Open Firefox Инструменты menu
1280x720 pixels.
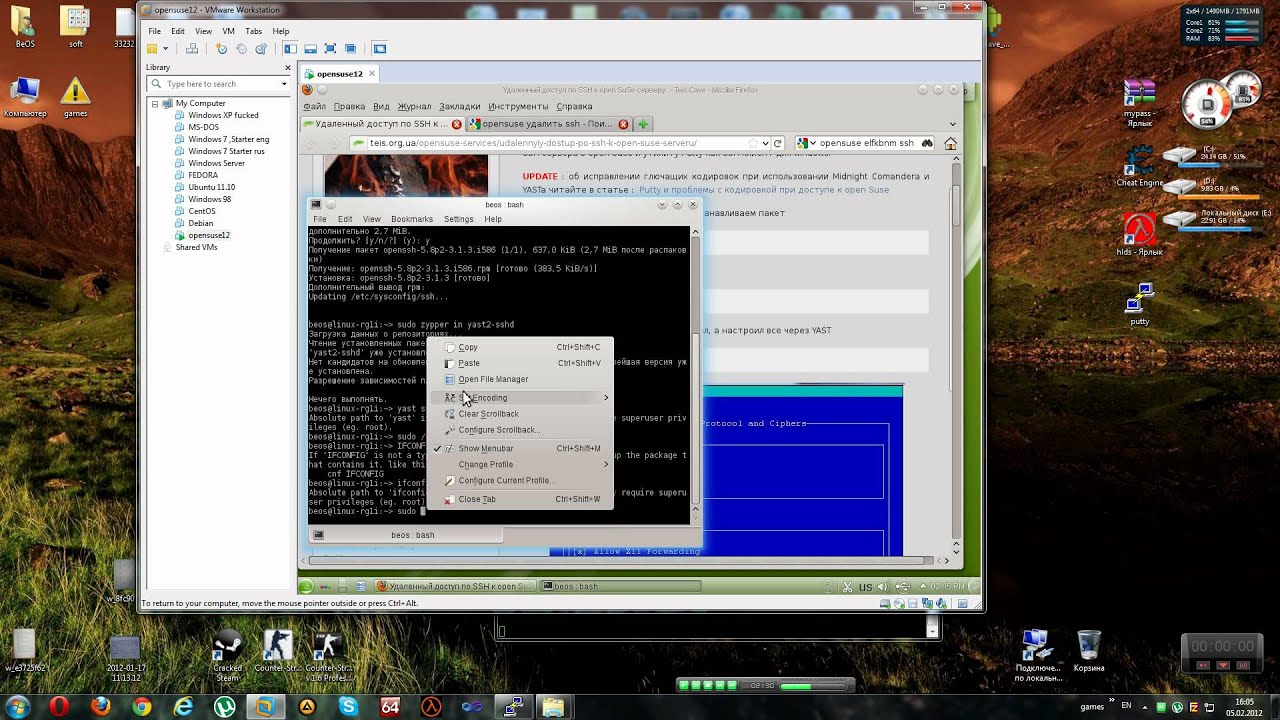[x=518, y=106]
